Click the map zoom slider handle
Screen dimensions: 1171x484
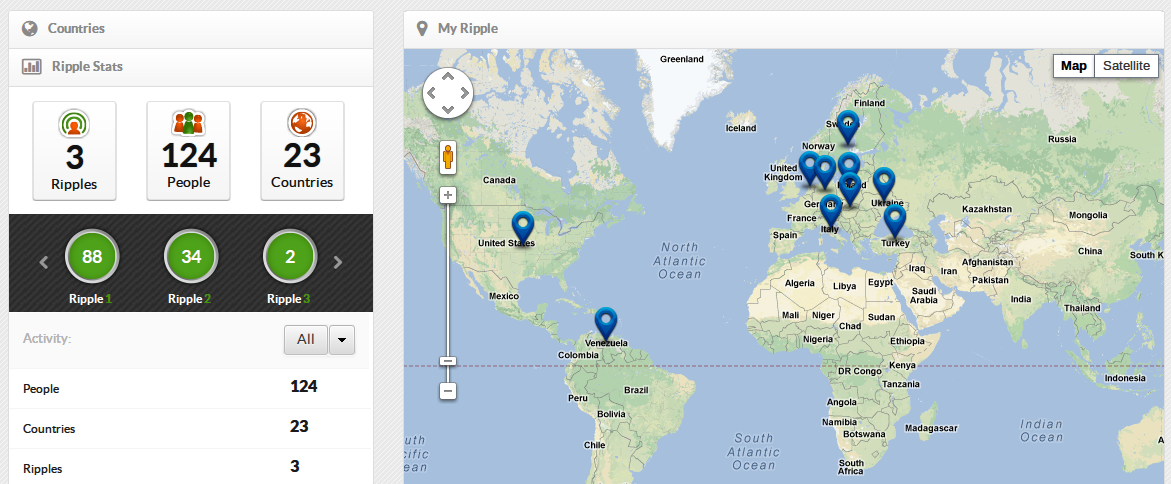tap(448, 361)
